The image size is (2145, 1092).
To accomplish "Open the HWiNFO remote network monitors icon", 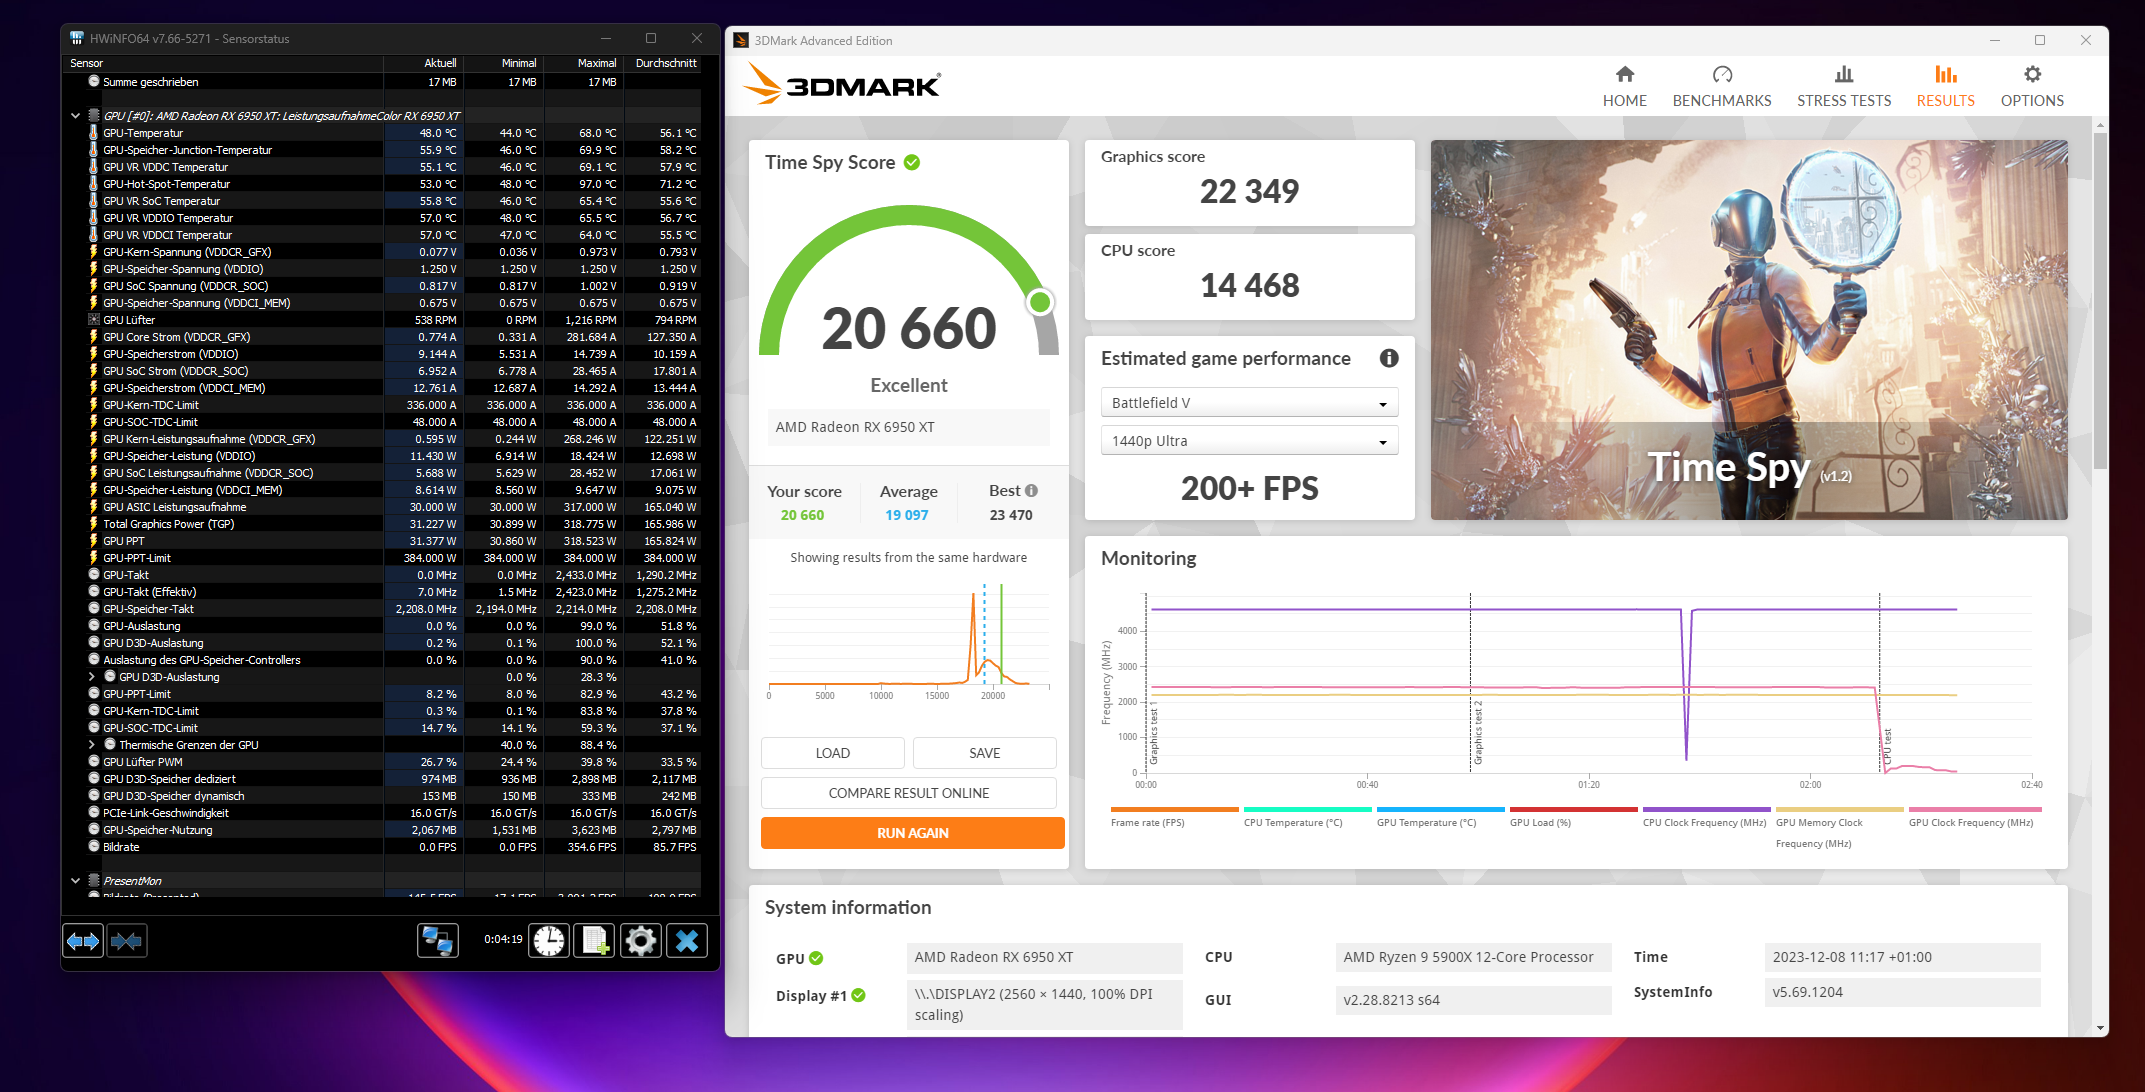I will tap(438, 941).
